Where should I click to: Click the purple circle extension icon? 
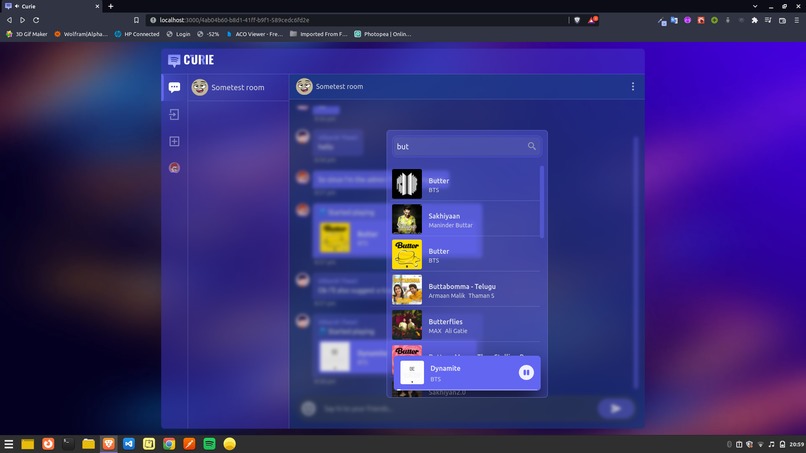(687, 20)
